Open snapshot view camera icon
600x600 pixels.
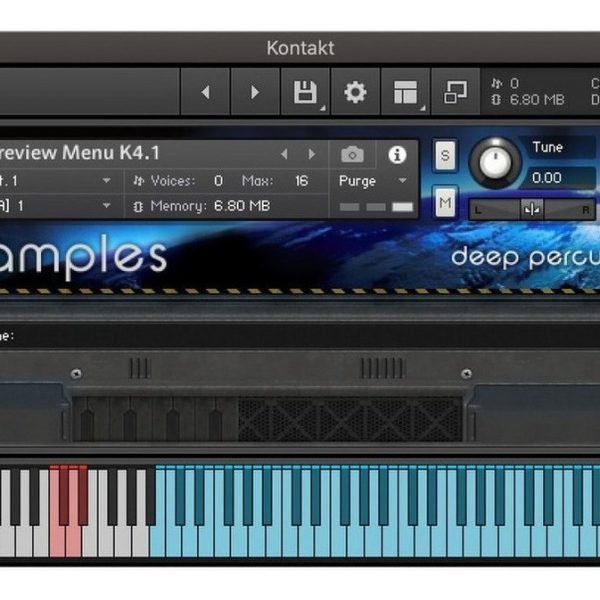tap(352, 155)
